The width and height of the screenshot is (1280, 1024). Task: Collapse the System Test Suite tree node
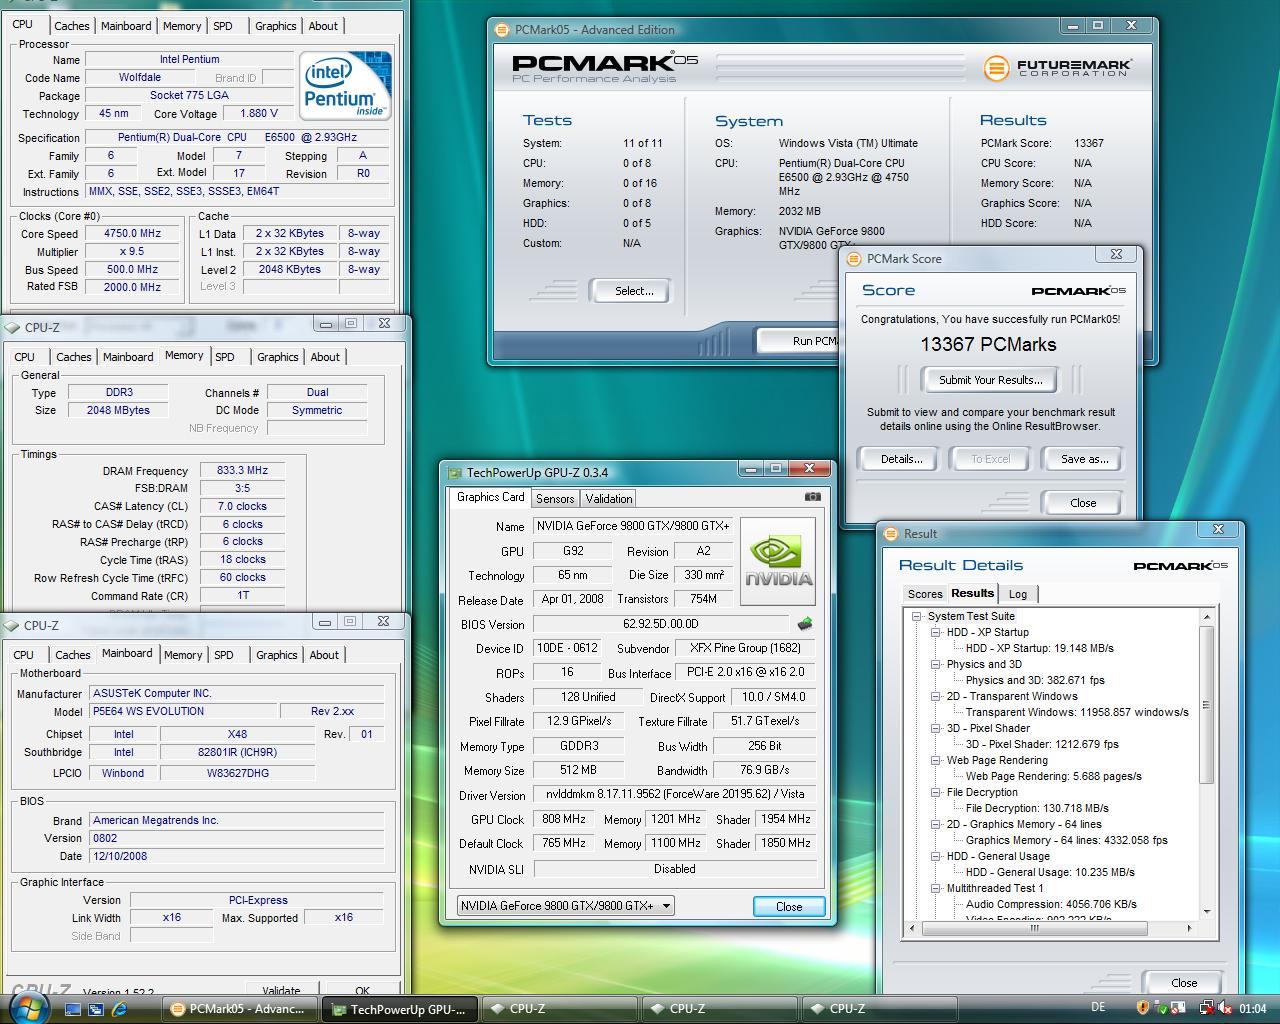point(916,616)
